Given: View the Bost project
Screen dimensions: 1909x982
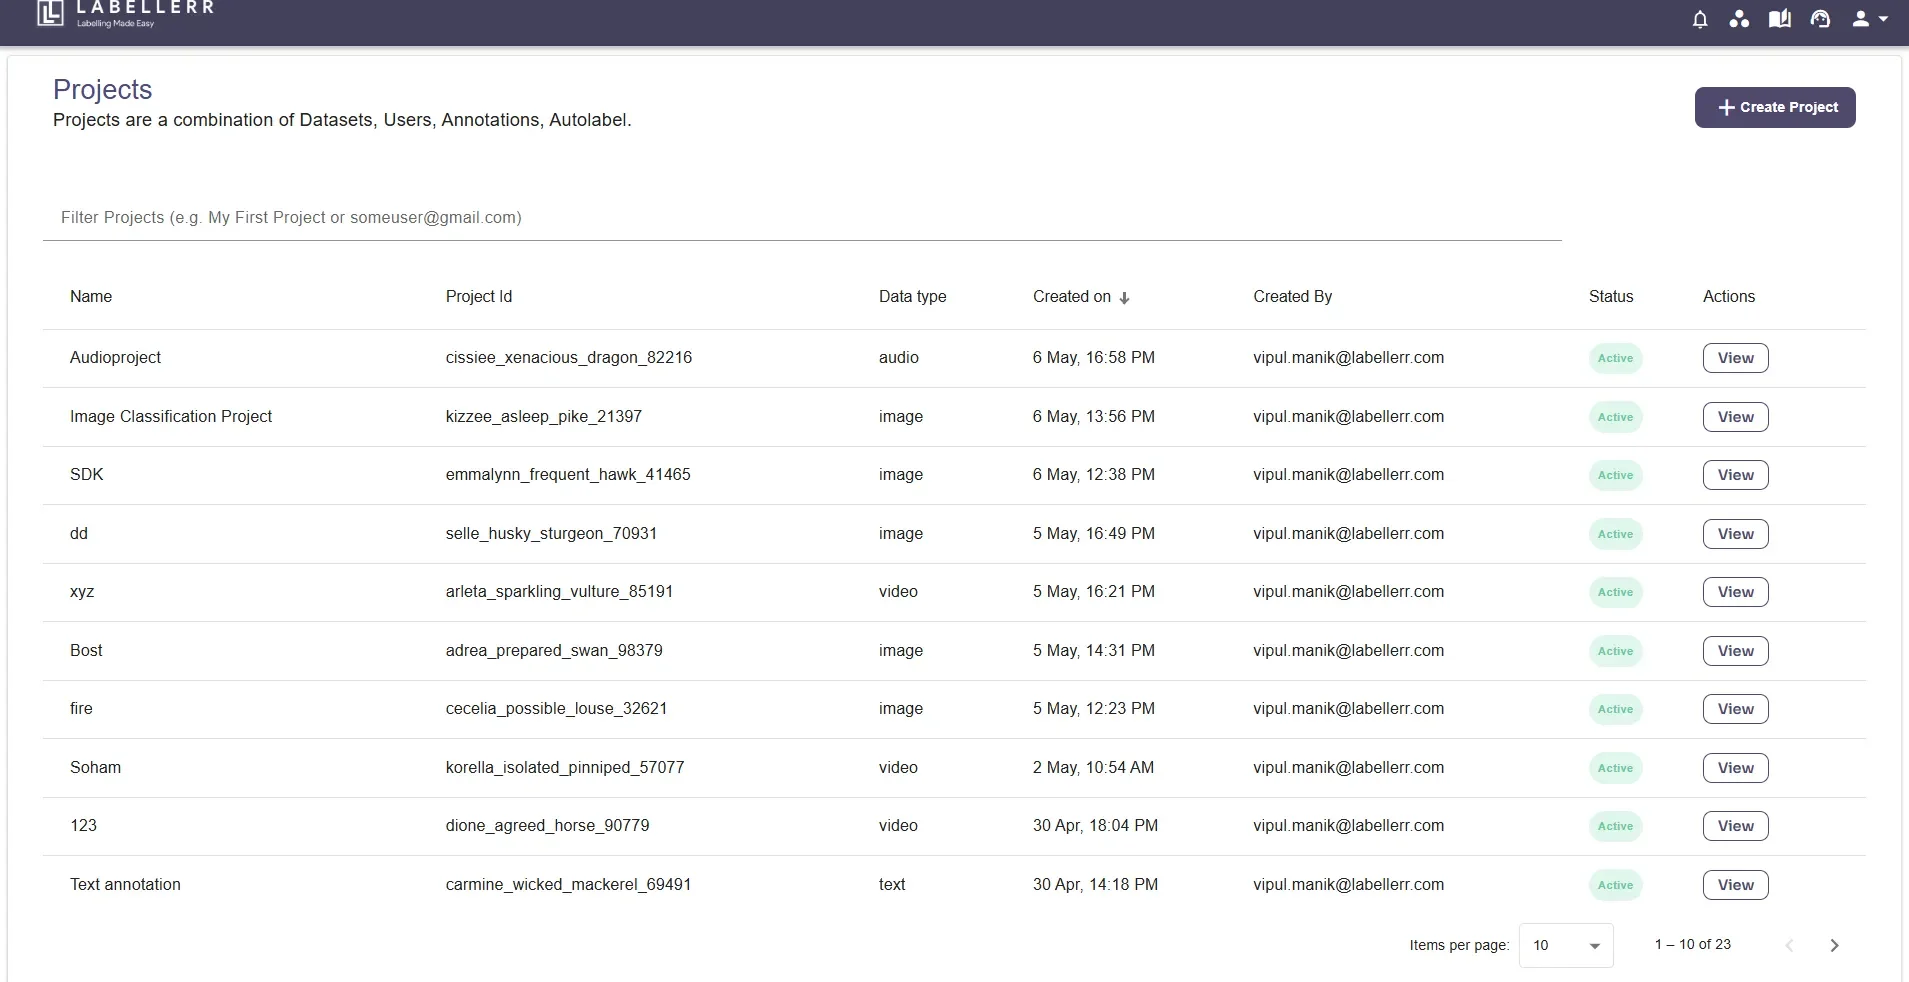Looking at the screenshot, I should coord(1735,651).
